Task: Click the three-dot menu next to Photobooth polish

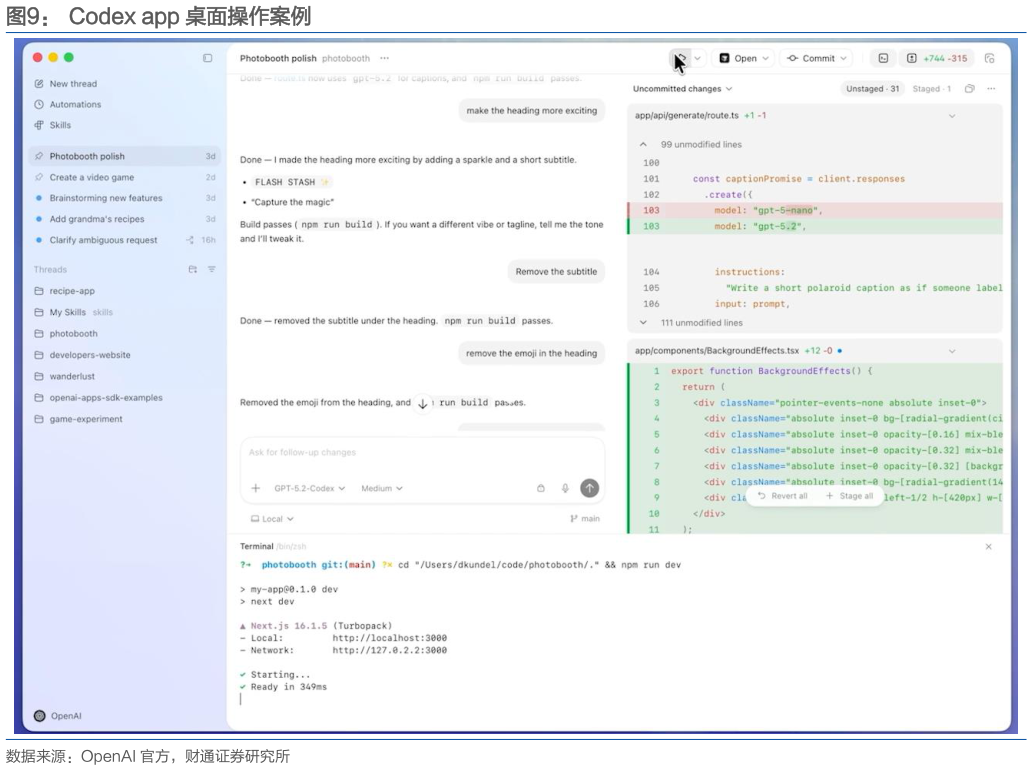Action: tap(384, 58)
